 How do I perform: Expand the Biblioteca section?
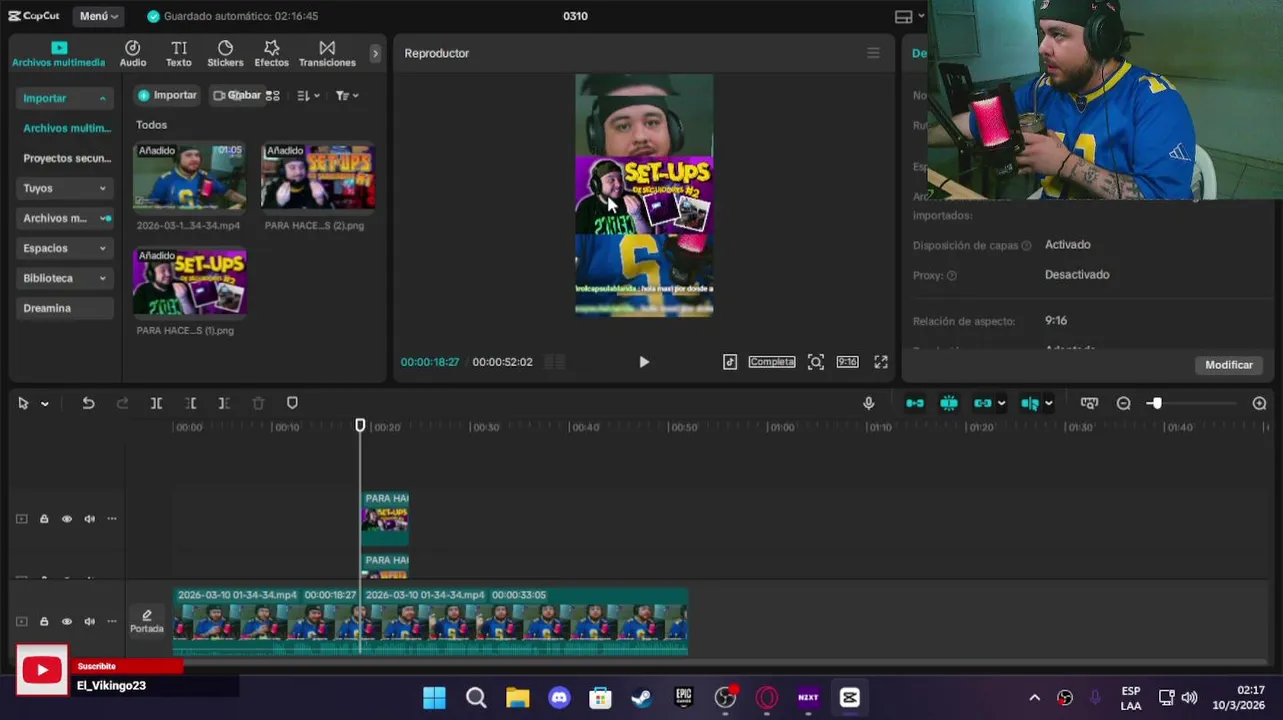click(x=65, y=278)
